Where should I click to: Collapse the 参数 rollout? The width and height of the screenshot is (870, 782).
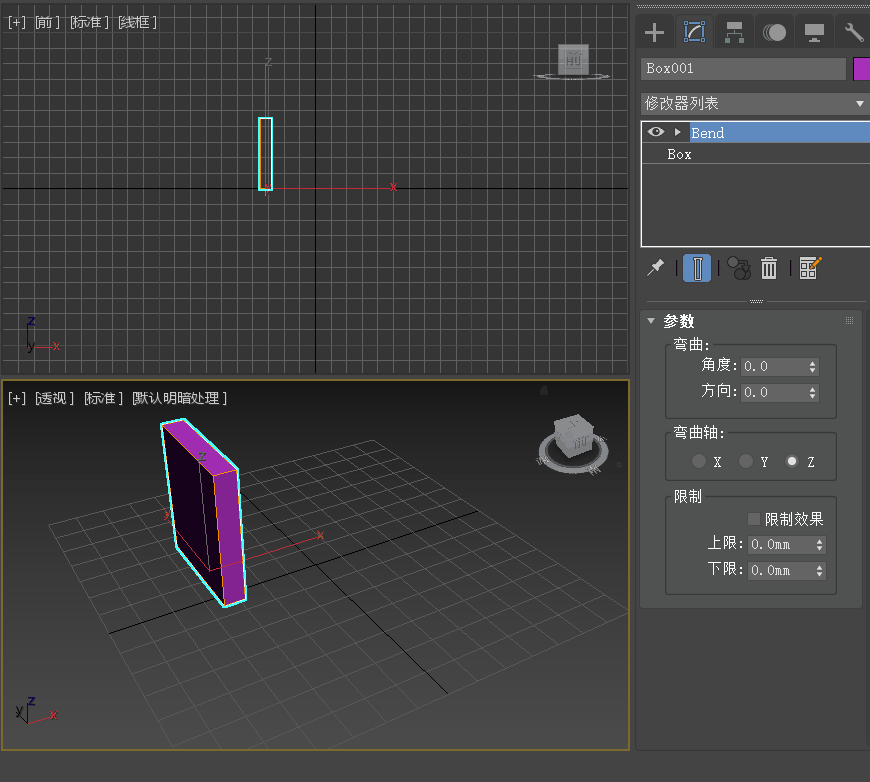(x=652, y=321)
